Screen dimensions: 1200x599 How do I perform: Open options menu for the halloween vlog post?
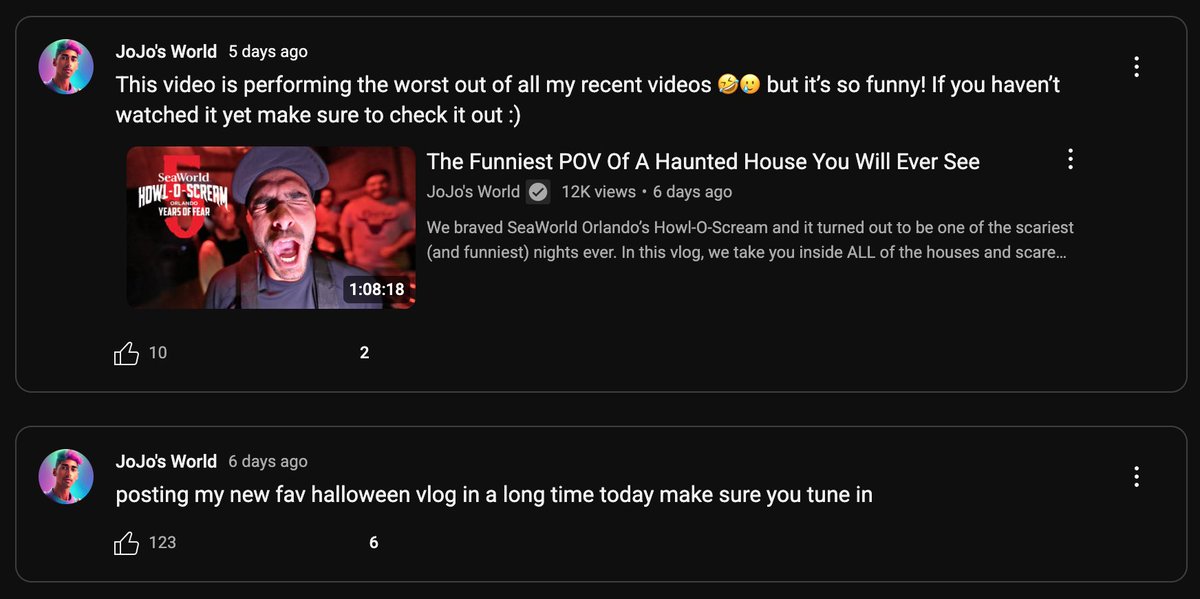click(1136, 477)
